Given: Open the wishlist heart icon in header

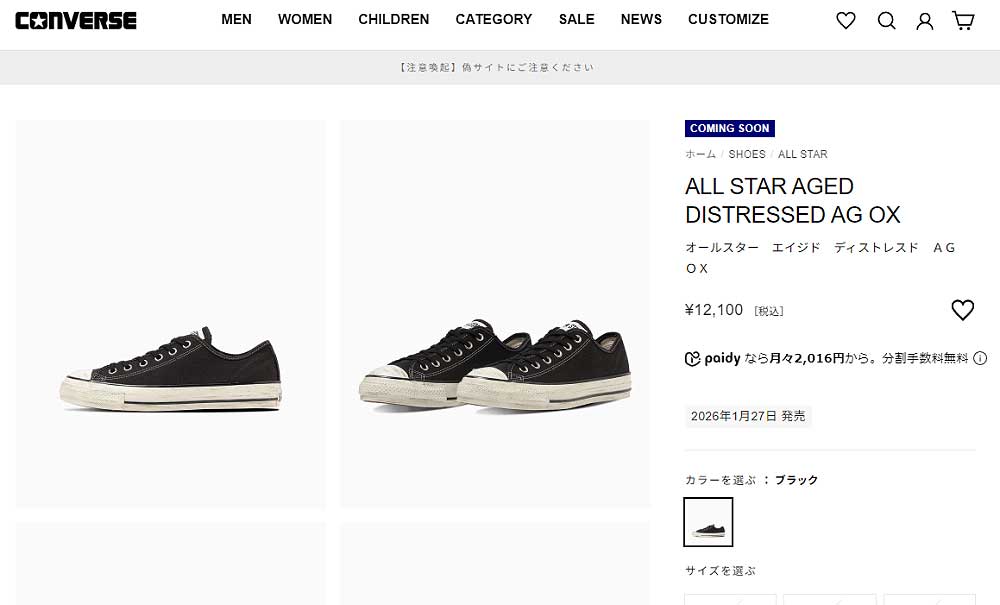Looking at the screenshot, I should click(x=846, y=20).
